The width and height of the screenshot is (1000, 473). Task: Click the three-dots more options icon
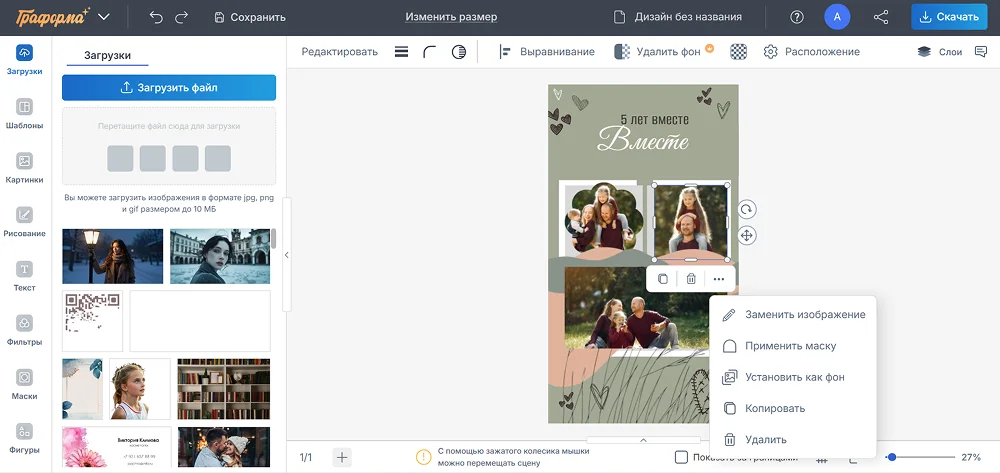point(719,279)
